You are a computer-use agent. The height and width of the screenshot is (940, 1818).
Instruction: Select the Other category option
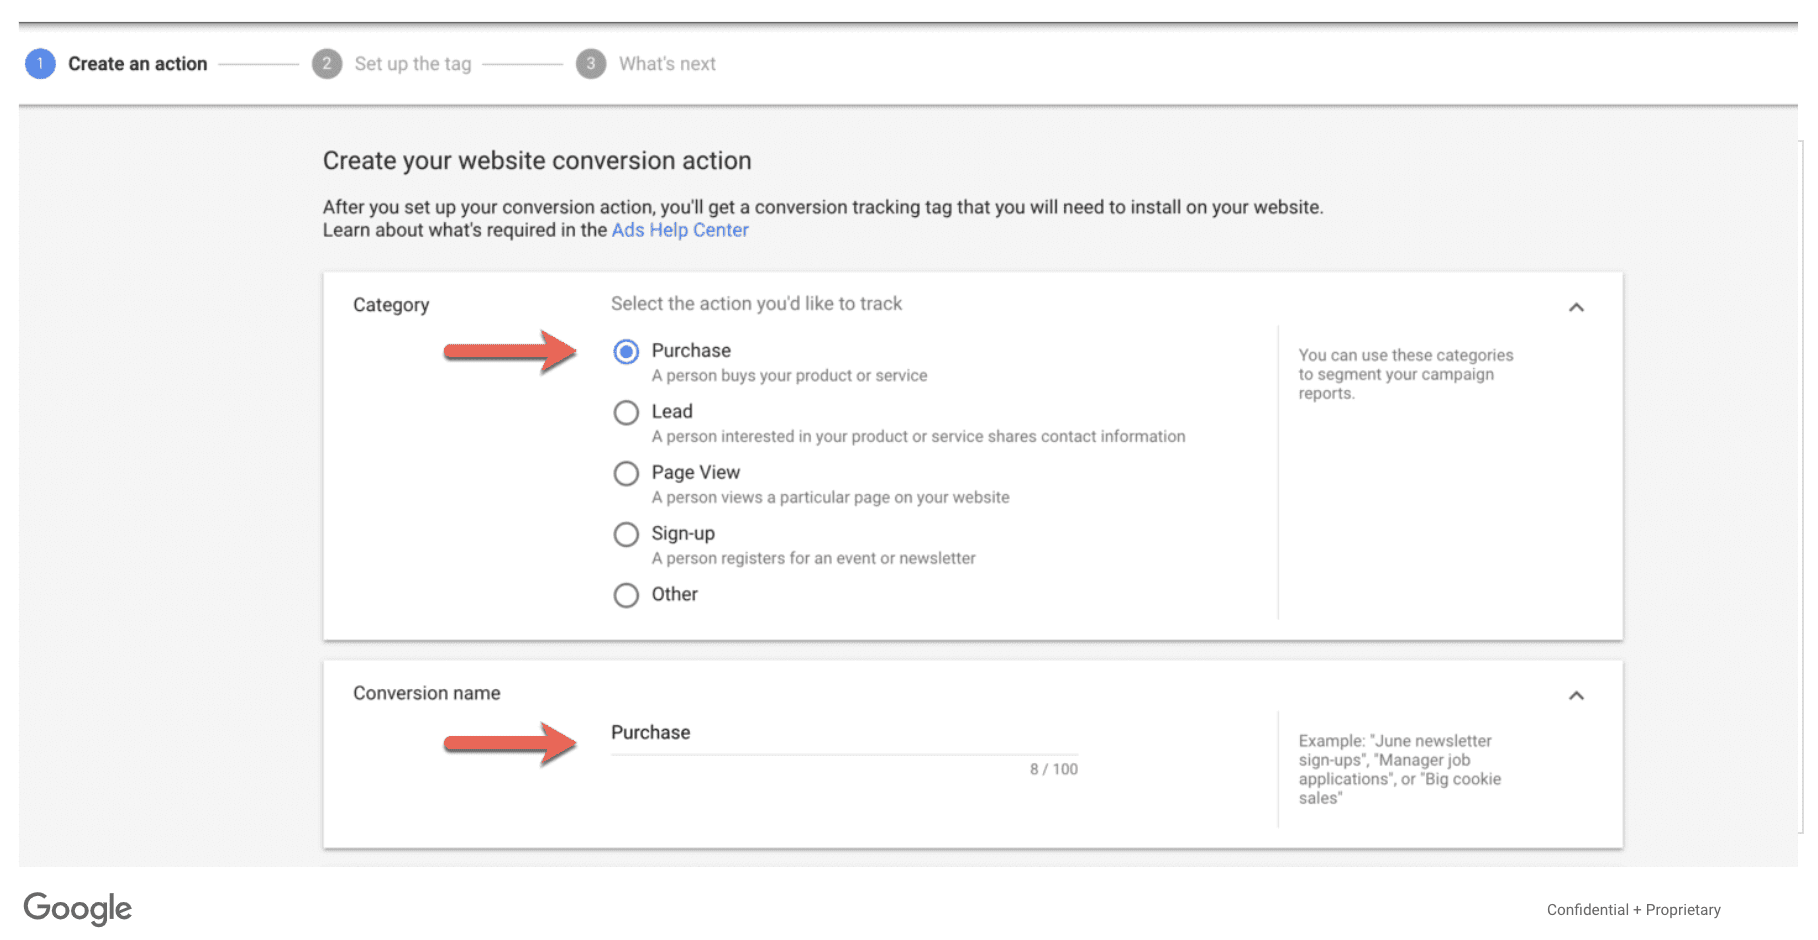point(626,595)
